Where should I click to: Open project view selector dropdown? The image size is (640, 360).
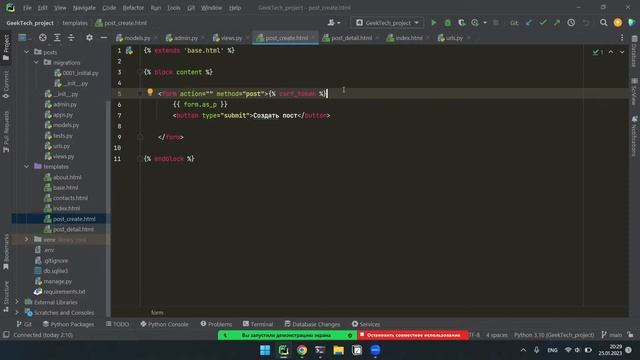24,38
